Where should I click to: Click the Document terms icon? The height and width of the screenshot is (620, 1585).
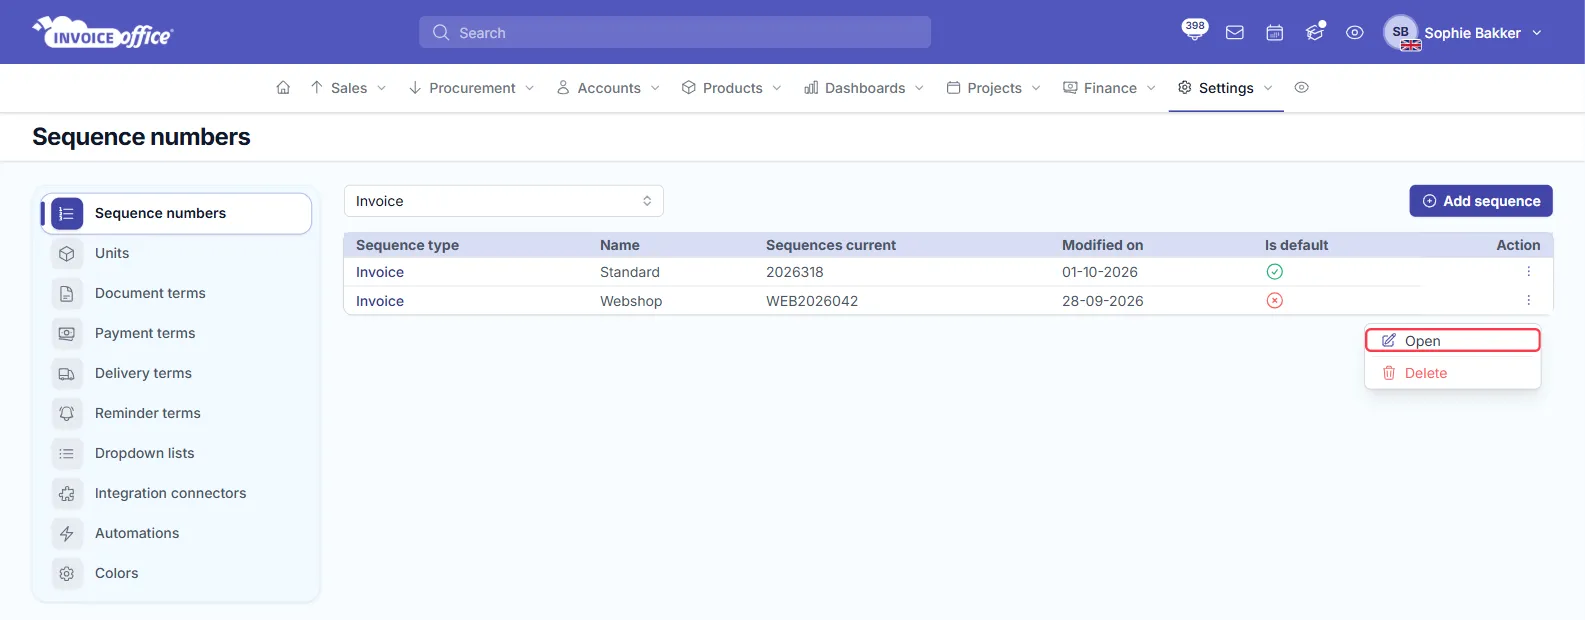(67, 293)
